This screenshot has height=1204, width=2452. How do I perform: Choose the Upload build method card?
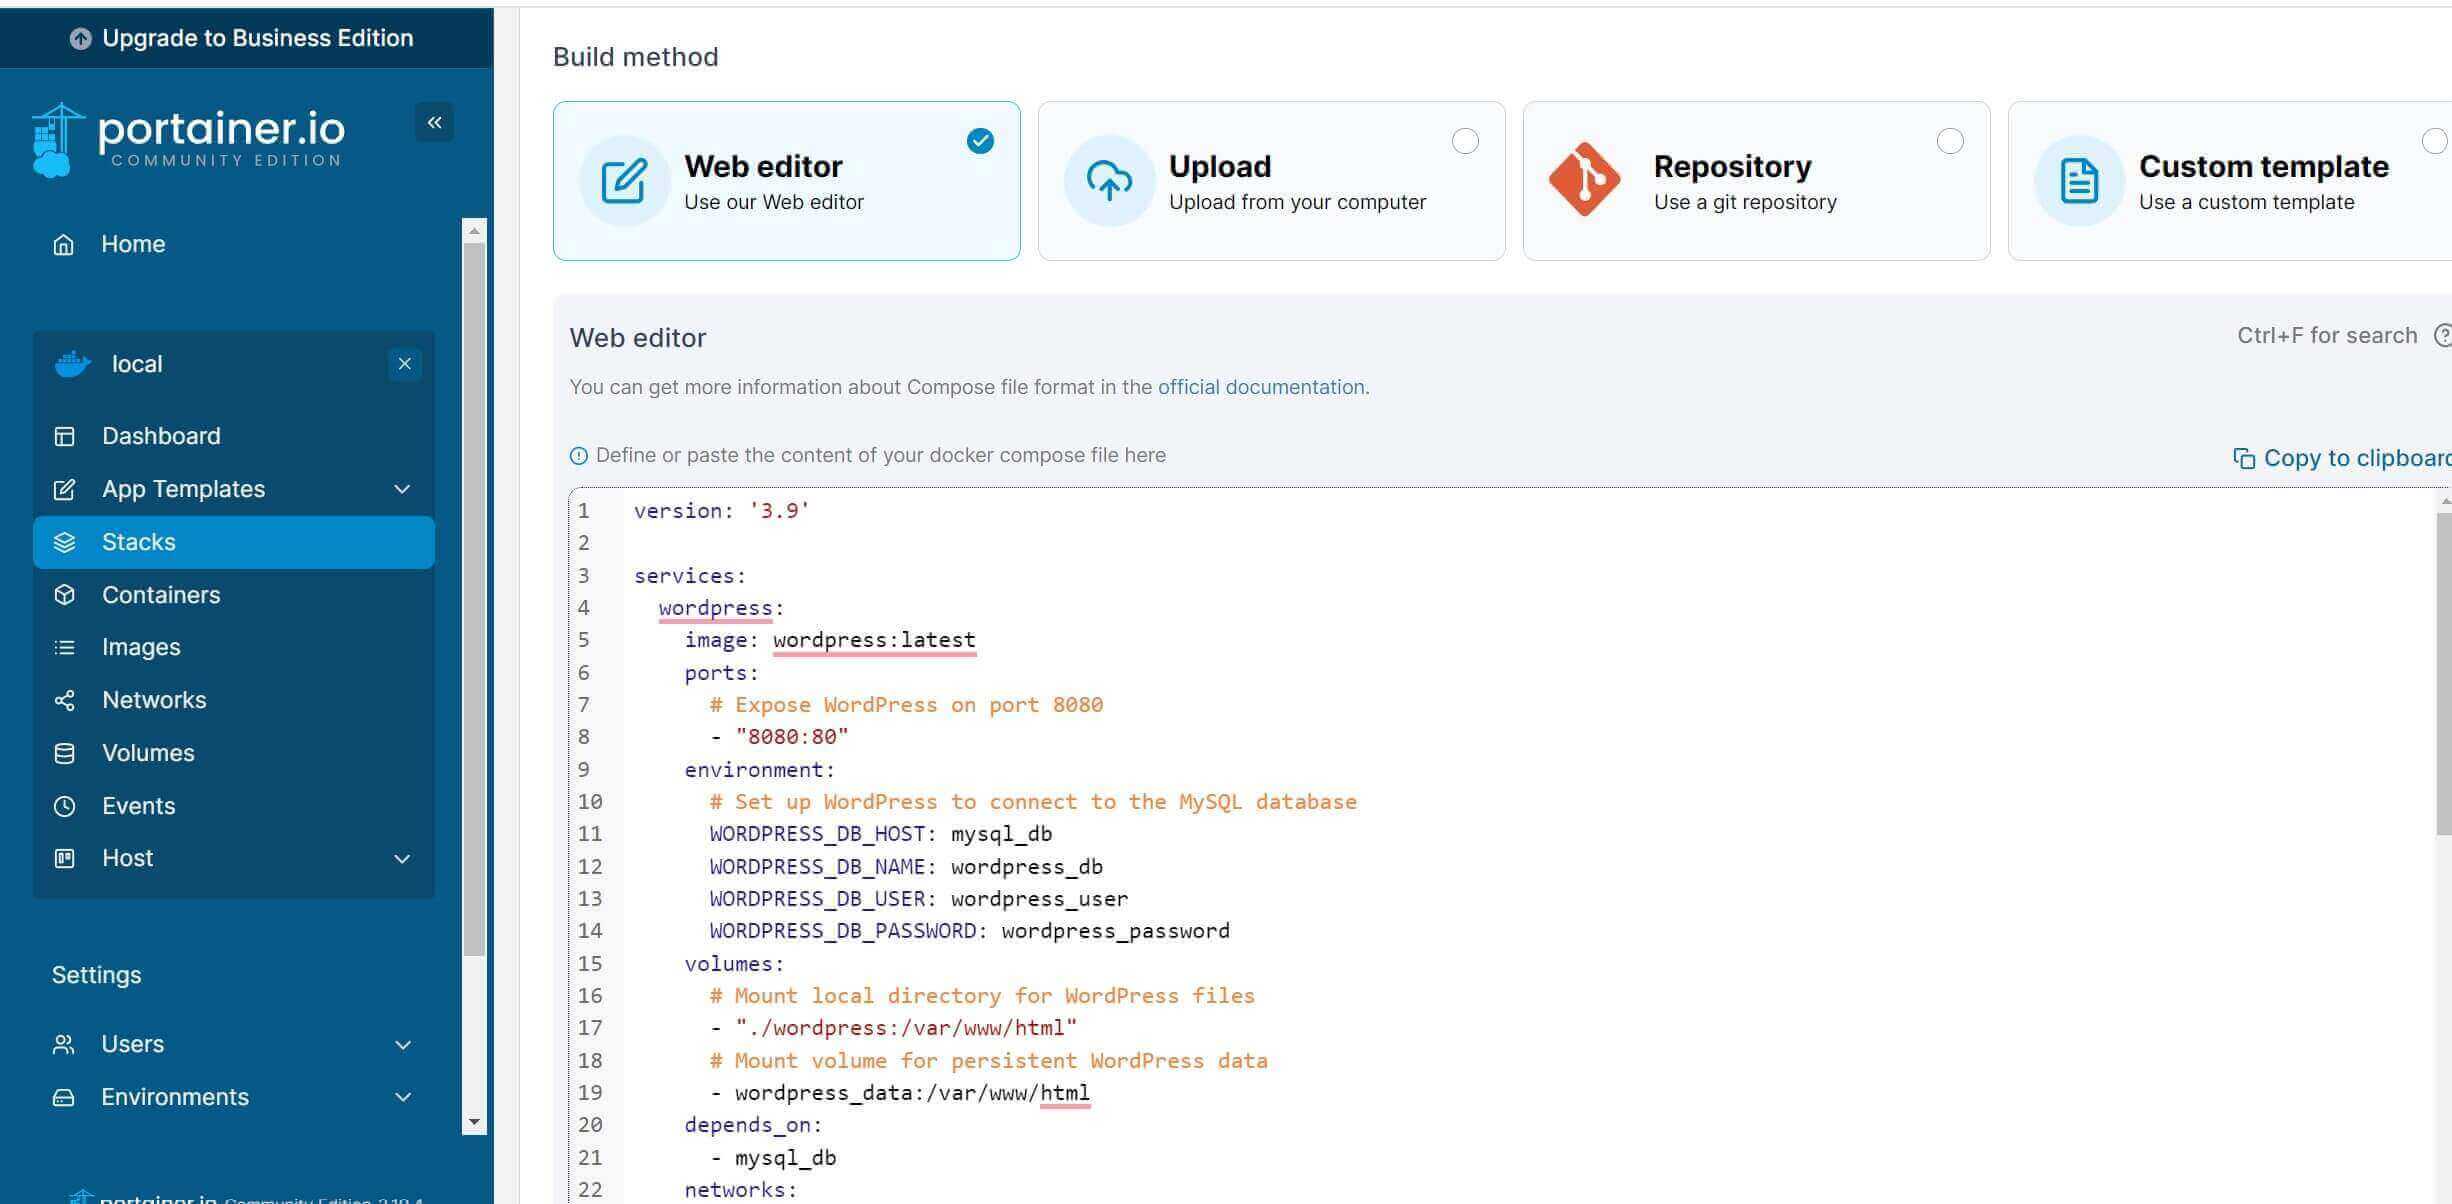tap(1271, 181)
